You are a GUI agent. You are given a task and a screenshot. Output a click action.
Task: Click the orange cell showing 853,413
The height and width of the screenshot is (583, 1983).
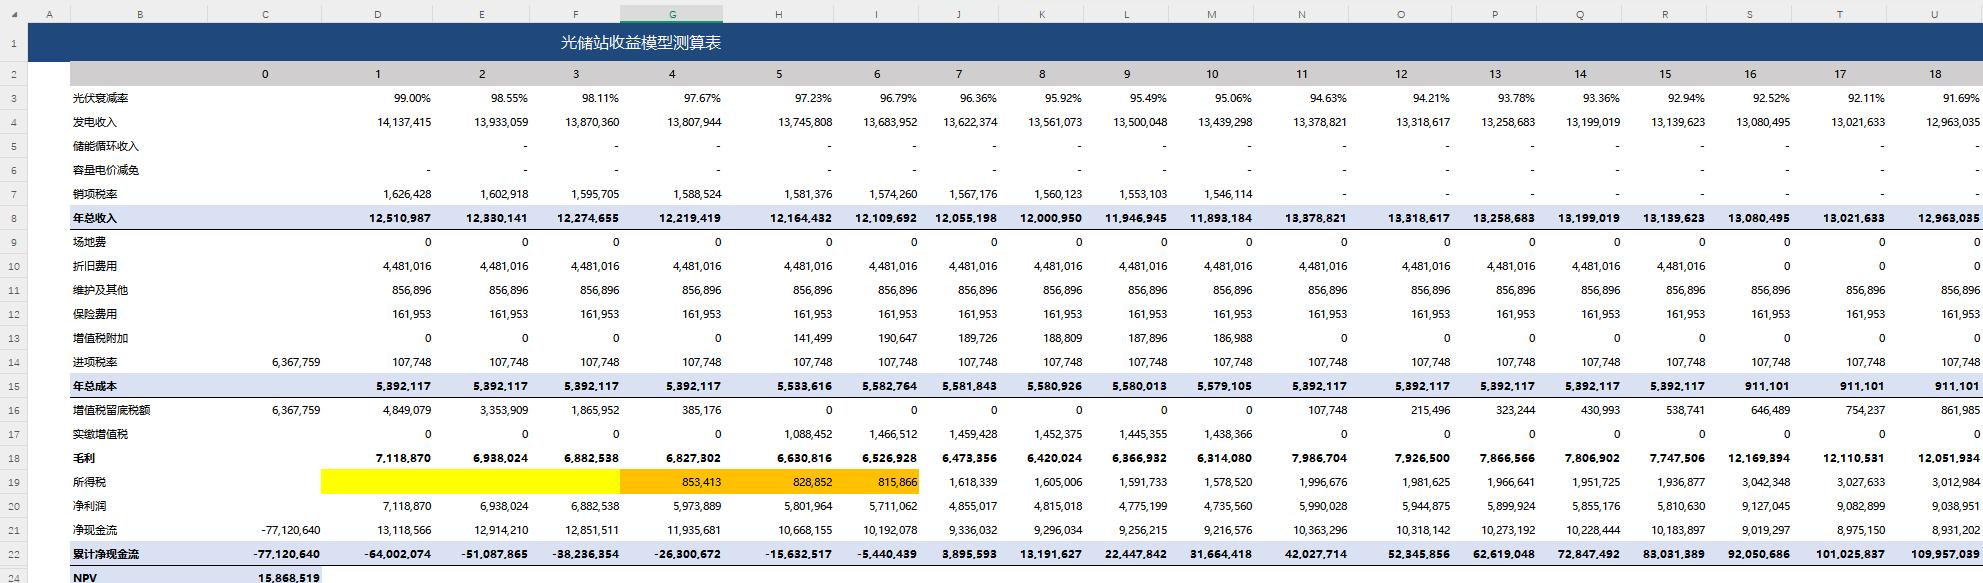672,482
